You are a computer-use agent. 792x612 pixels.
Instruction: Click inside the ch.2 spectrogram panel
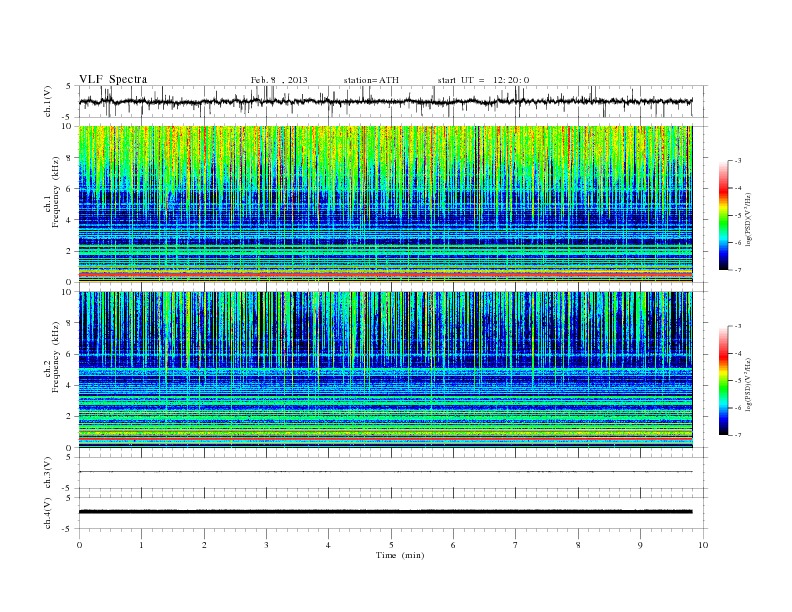pyautogui.click(x=386, y=369)
